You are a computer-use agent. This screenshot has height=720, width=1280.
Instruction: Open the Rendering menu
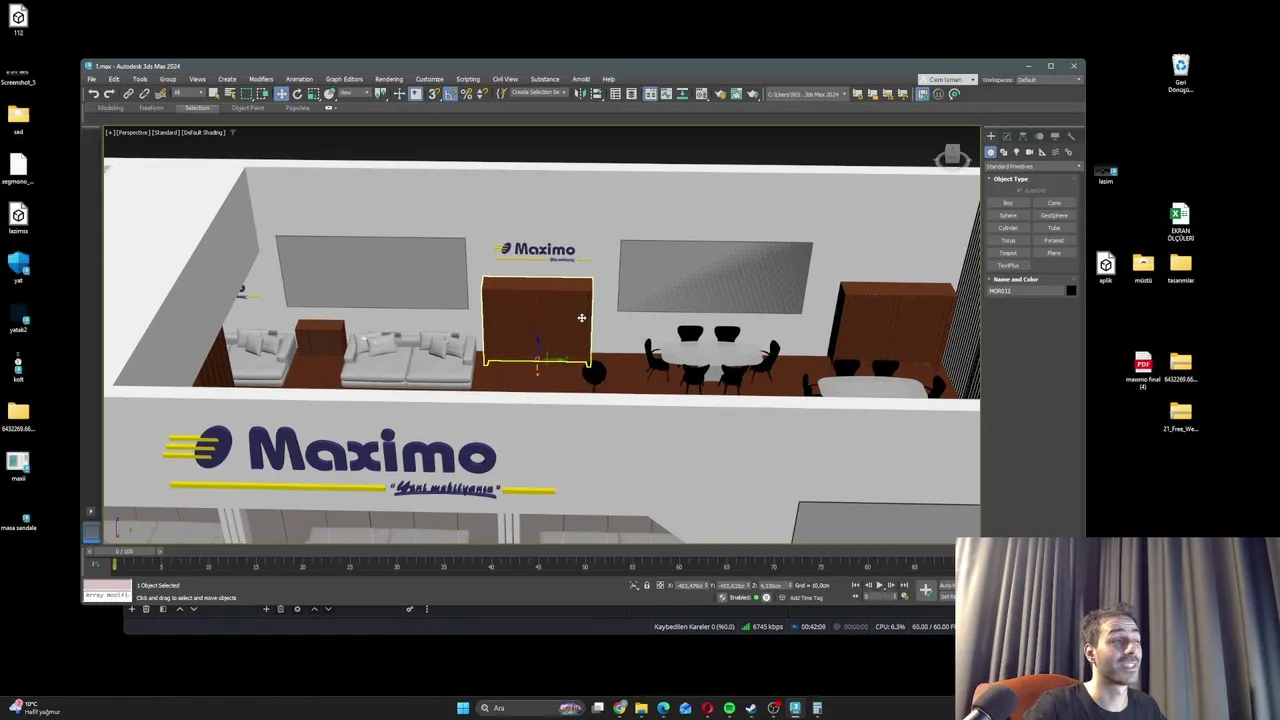point(389,79)
